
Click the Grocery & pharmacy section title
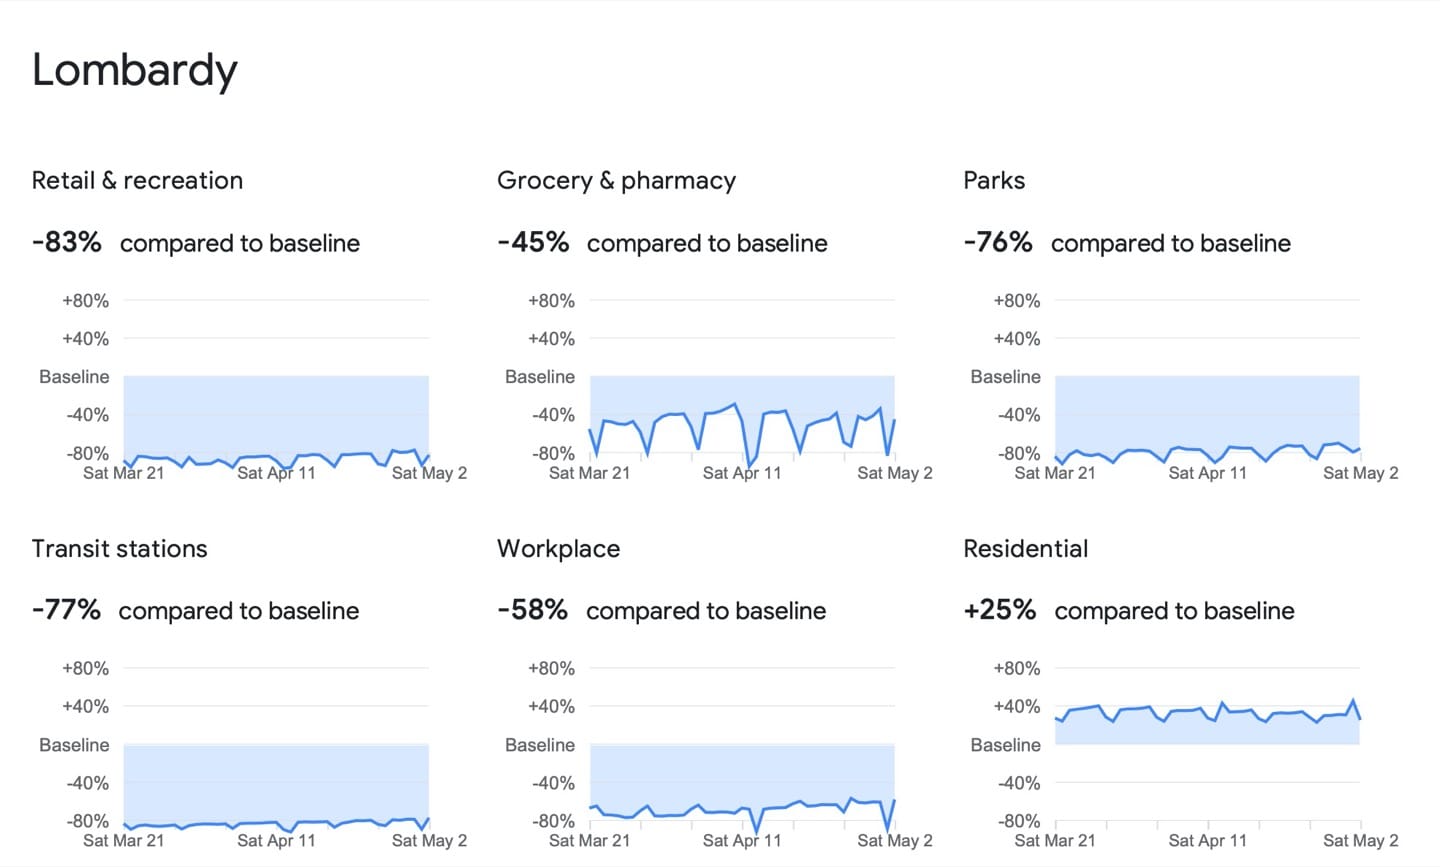point(616,181)
